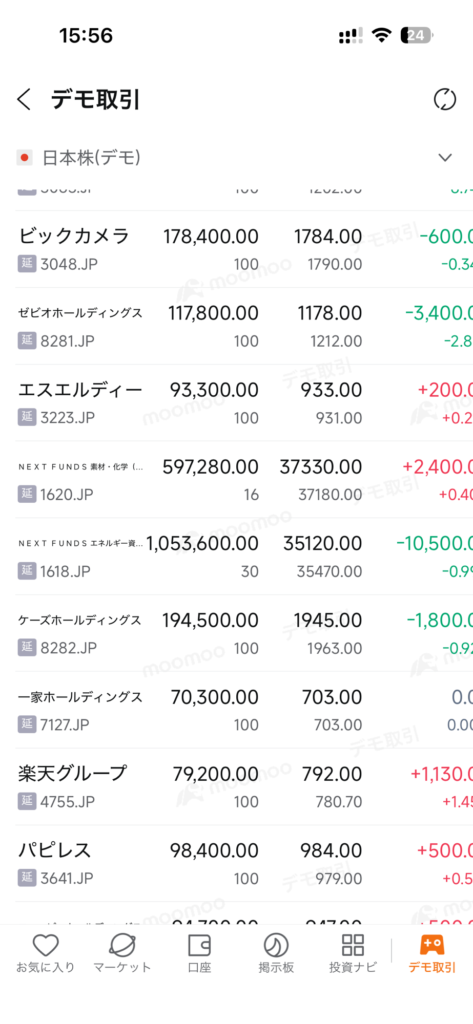Open the 口座 wallet icon
Image resolution: width=473 pixels, height=1024 pixels.
(199, 944)
